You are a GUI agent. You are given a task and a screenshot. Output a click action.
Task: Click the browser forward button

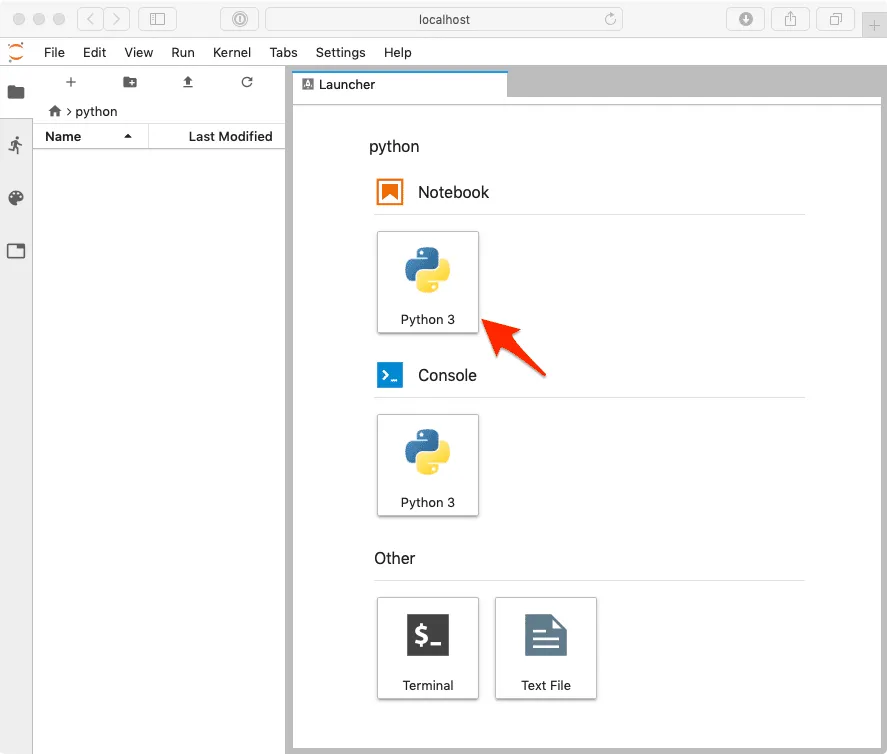(117, 19)
